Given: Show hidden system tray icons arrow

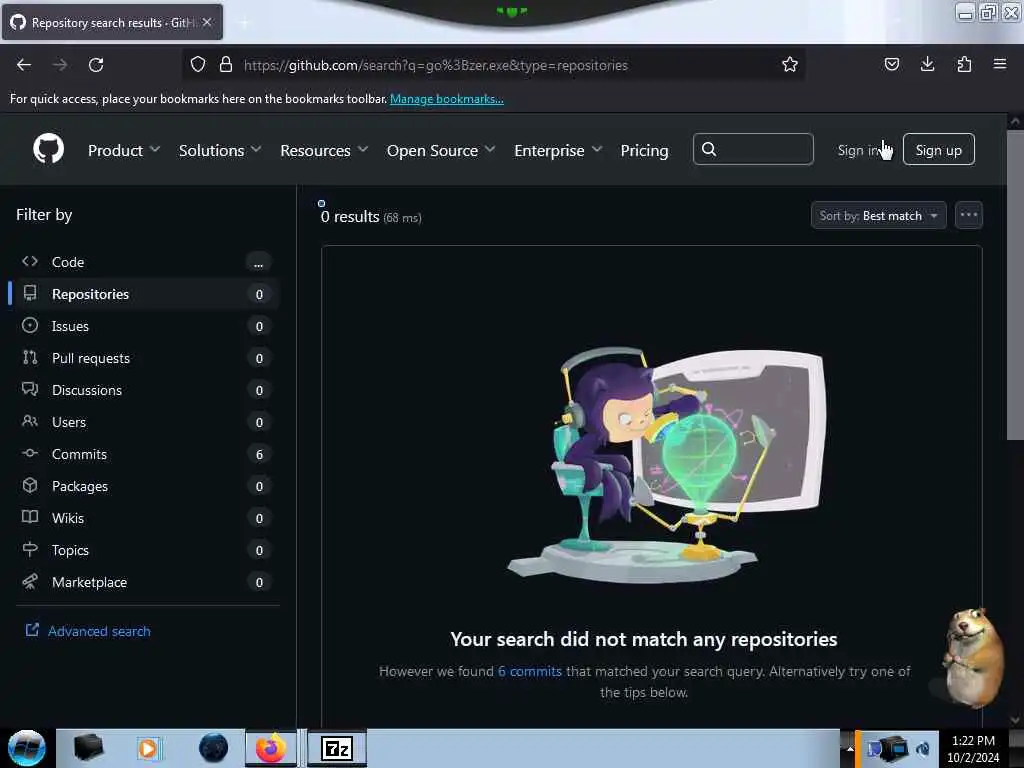Looking at the screenshot, I should [850, 748].
